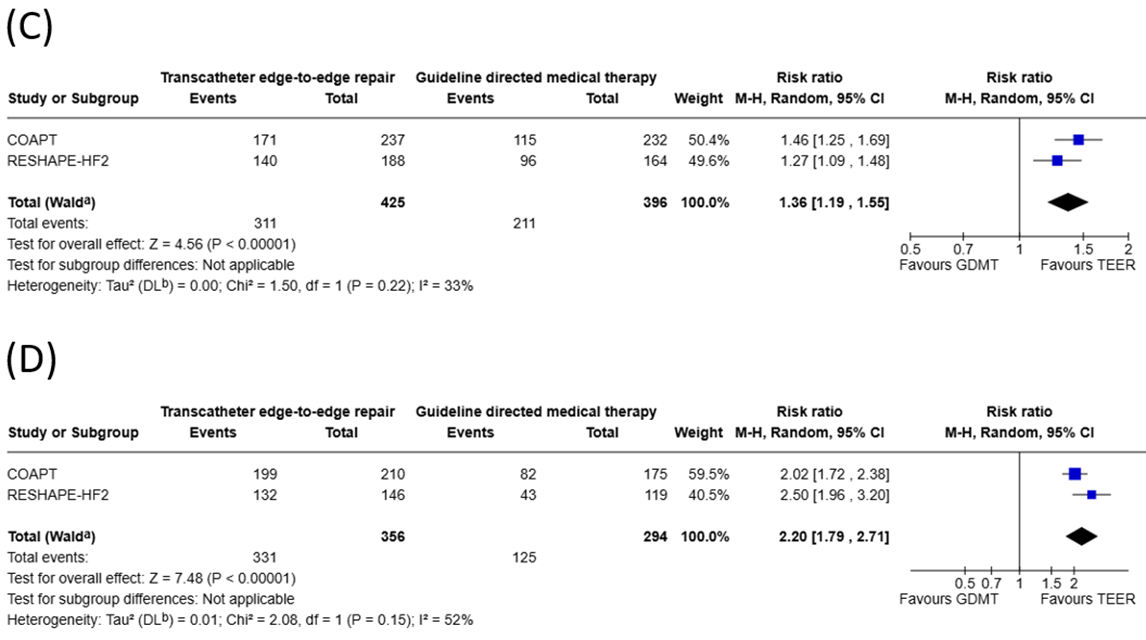The height and width of the screenshot is (640, 1146).
Task: Click the 59.5% weight value
Action: tap(708, 473)
